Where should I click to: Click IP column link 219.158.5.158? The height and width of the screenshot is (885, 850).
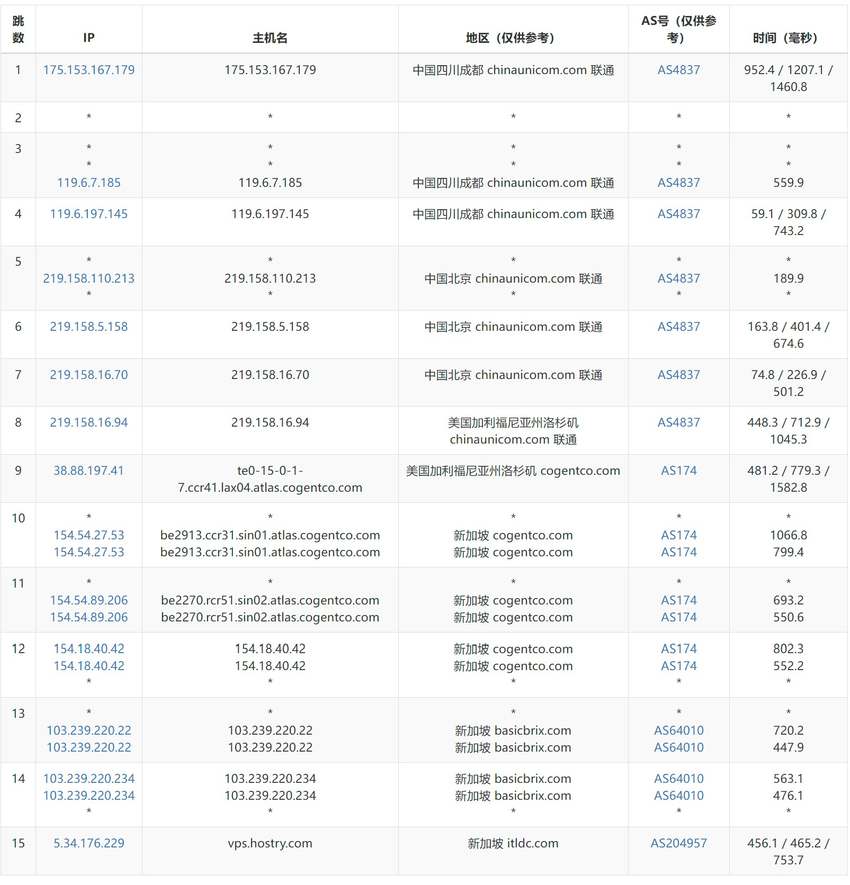(89, 327)
